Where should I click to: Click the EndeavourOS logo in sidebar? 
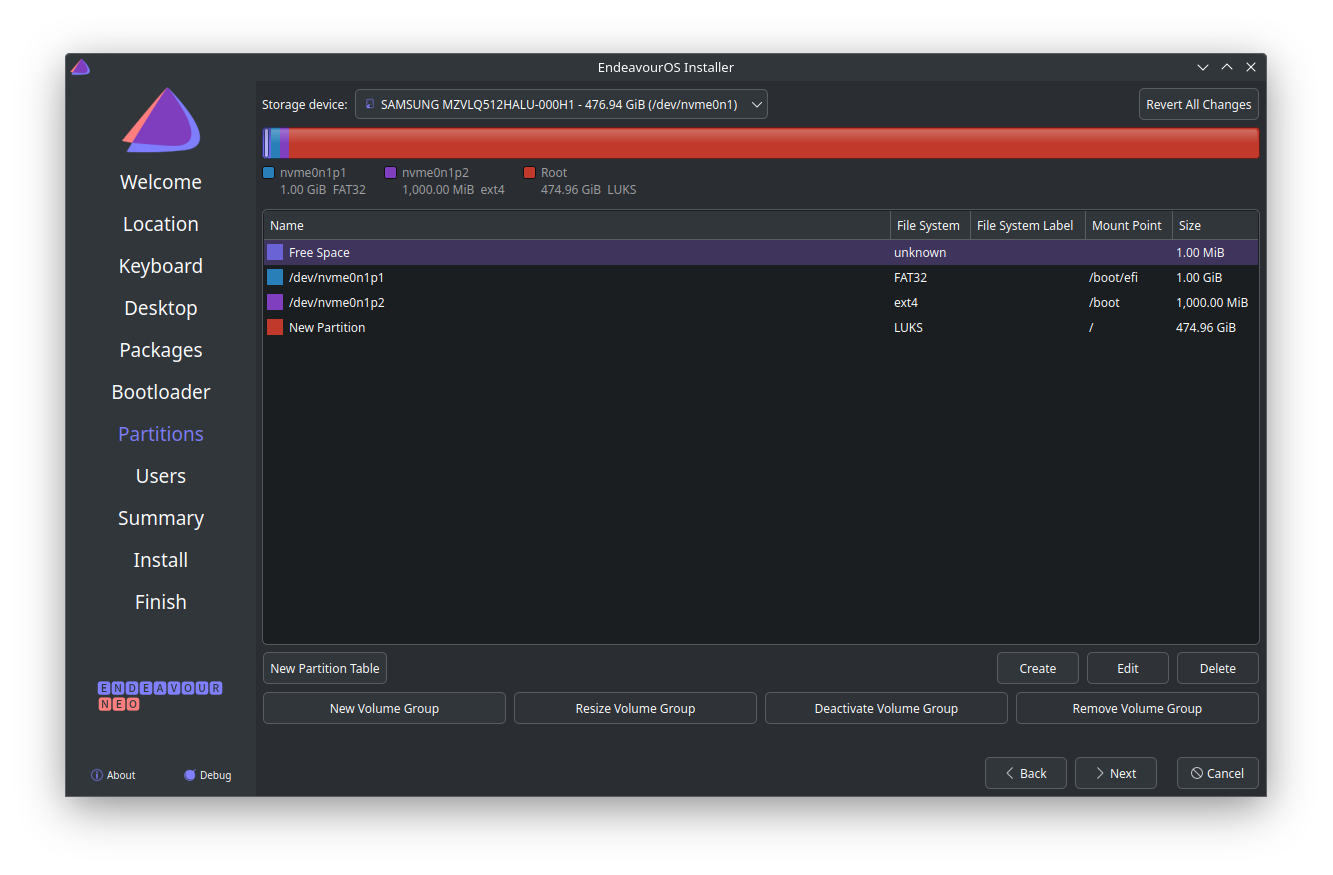[x=161, y=120]
